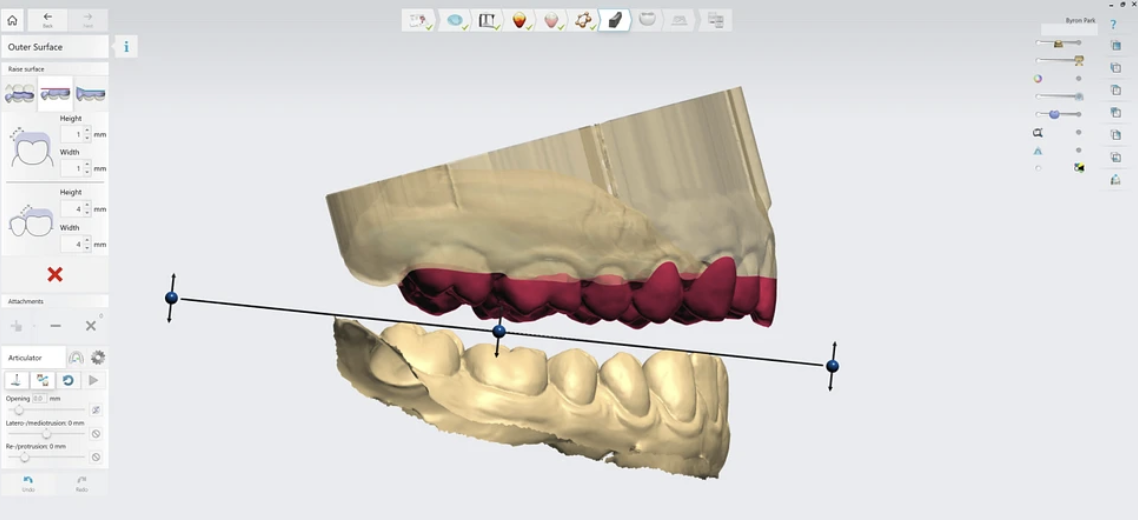Click the Home icon button
The width and height of the screenshot is (1138, 520).
[12, 20]
